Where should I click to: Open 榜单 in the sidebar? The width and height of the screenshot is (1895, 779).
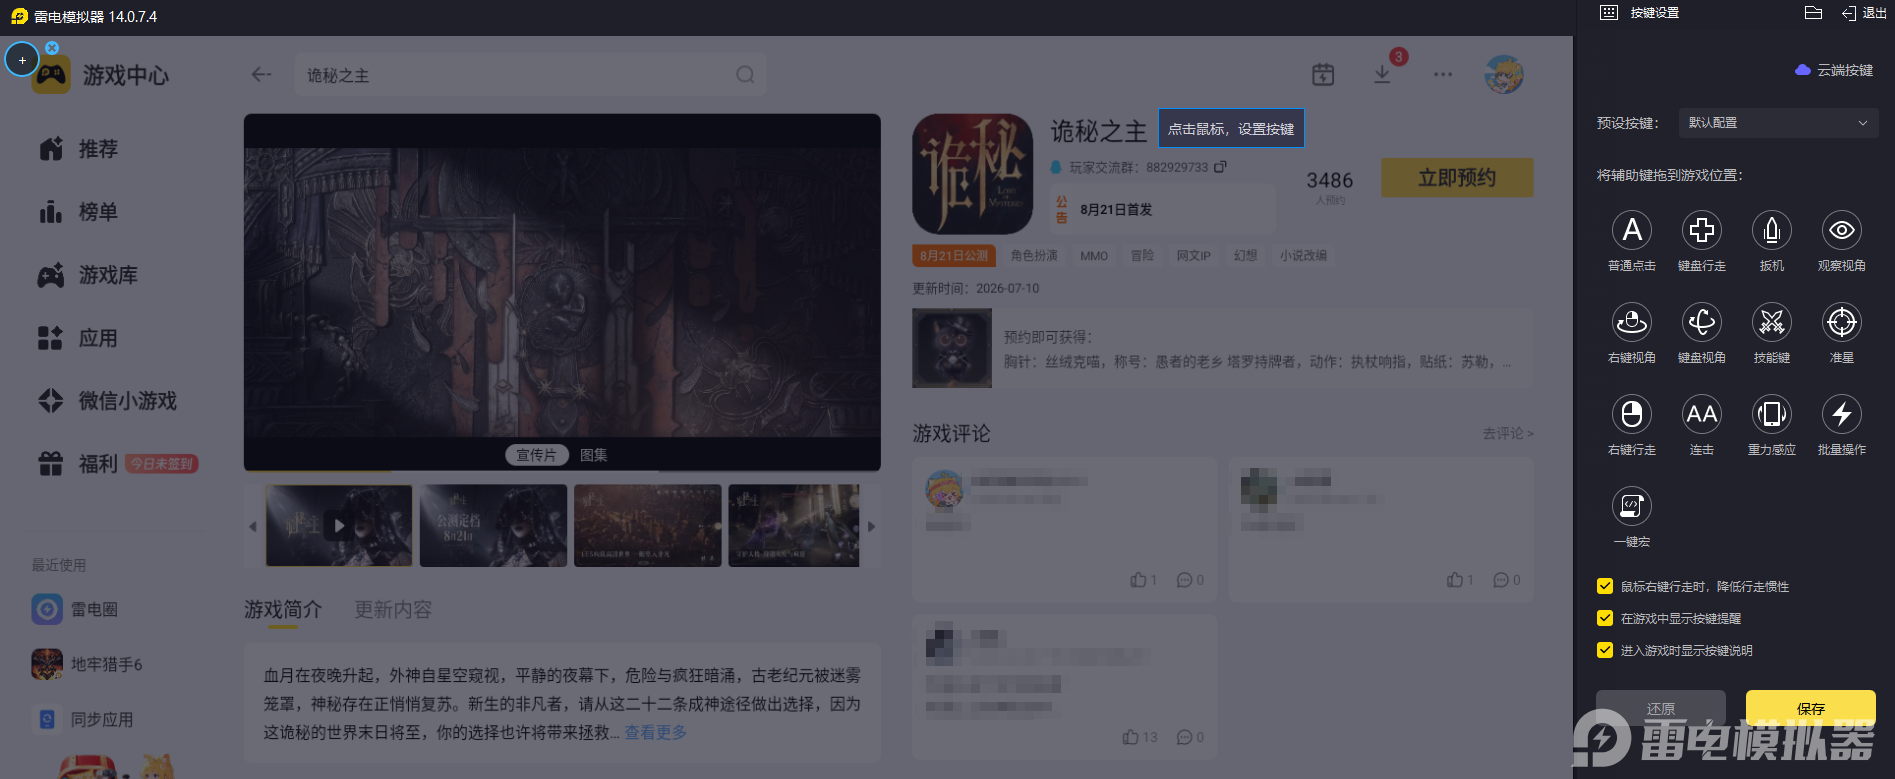[78, 212]
